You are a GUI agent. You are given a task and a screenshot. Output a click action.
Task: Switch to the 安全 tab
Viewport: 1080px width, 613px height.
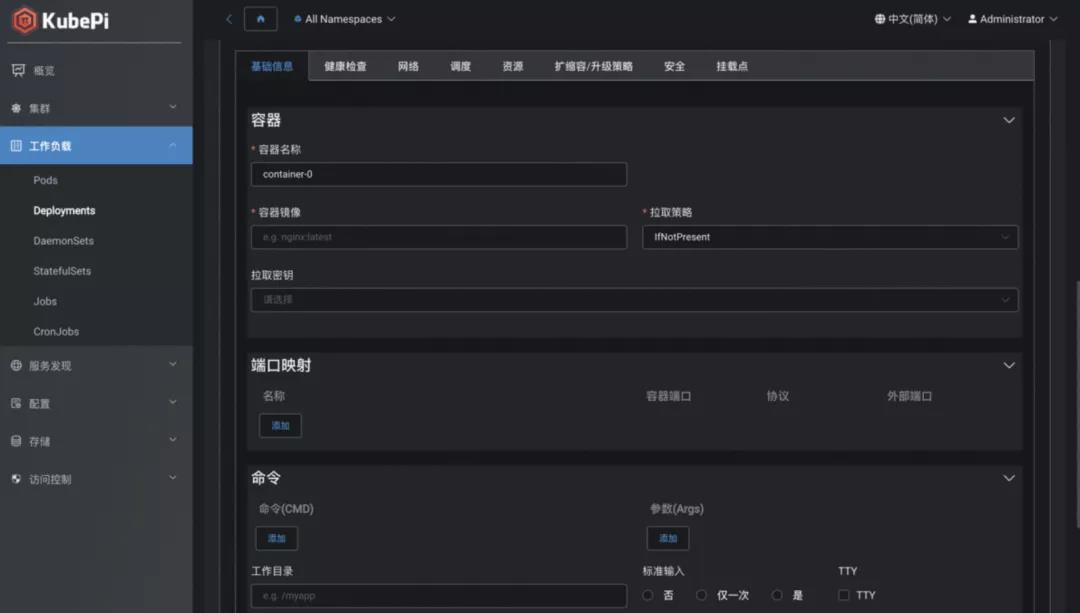674,66
